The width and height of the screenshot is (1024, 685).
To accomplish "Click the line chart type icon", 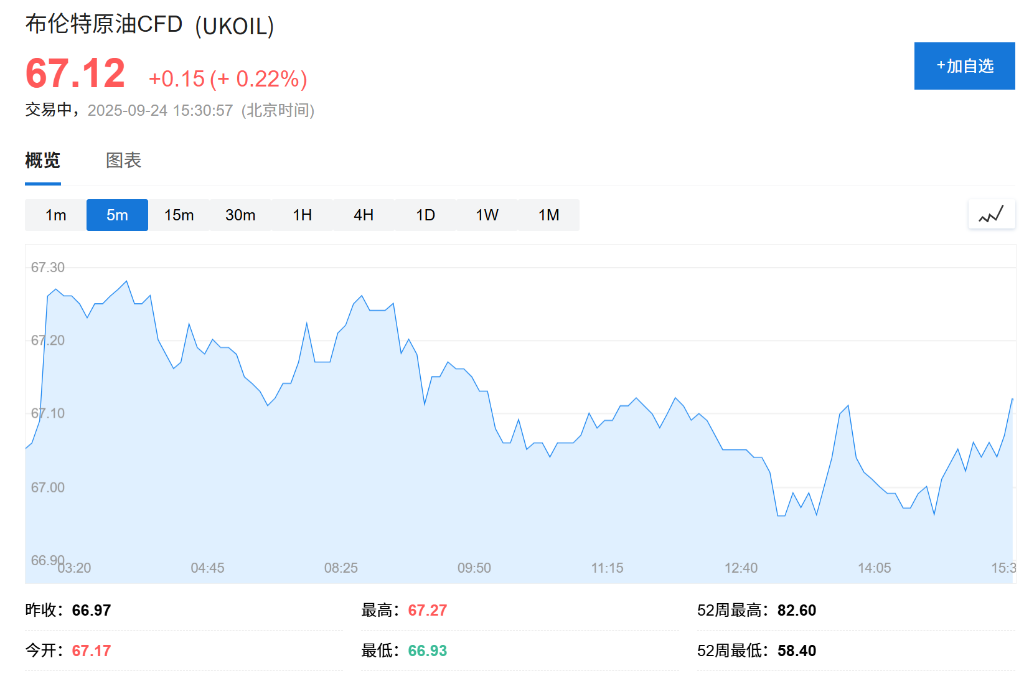I will click(x=991, y=214).
